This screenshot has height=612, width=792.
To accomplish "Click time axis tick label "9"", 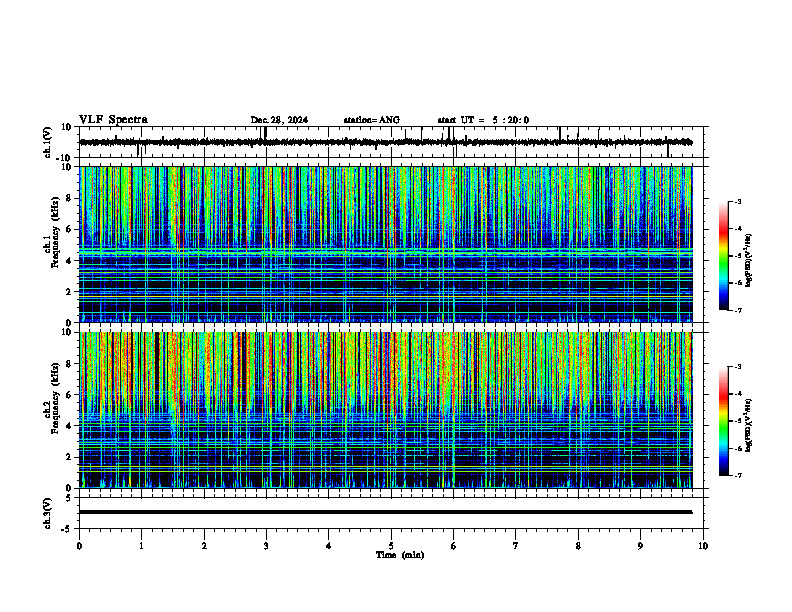I will pos(640,546).
